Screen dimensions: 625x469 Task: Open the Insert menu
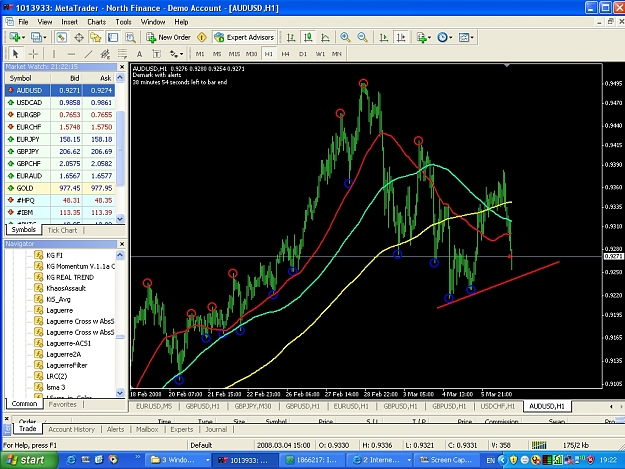pos(69,22)
